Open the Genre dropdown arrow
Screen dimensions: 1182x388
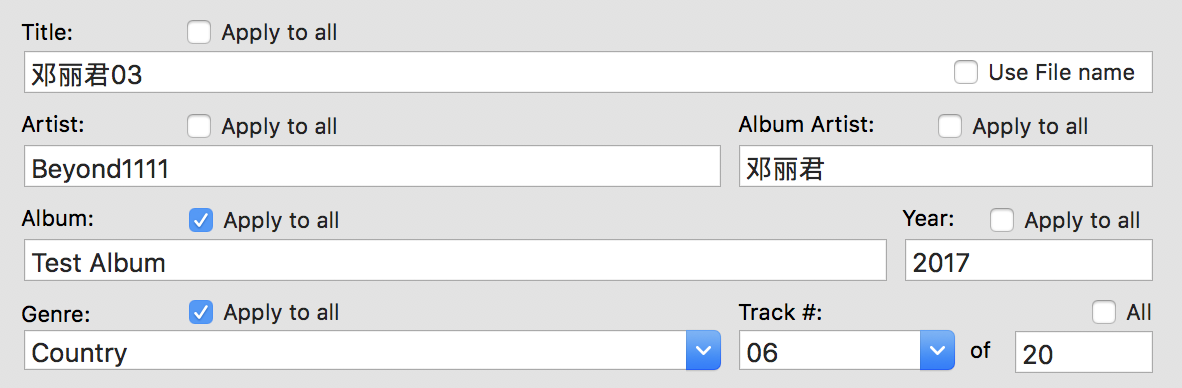(703, 350)
